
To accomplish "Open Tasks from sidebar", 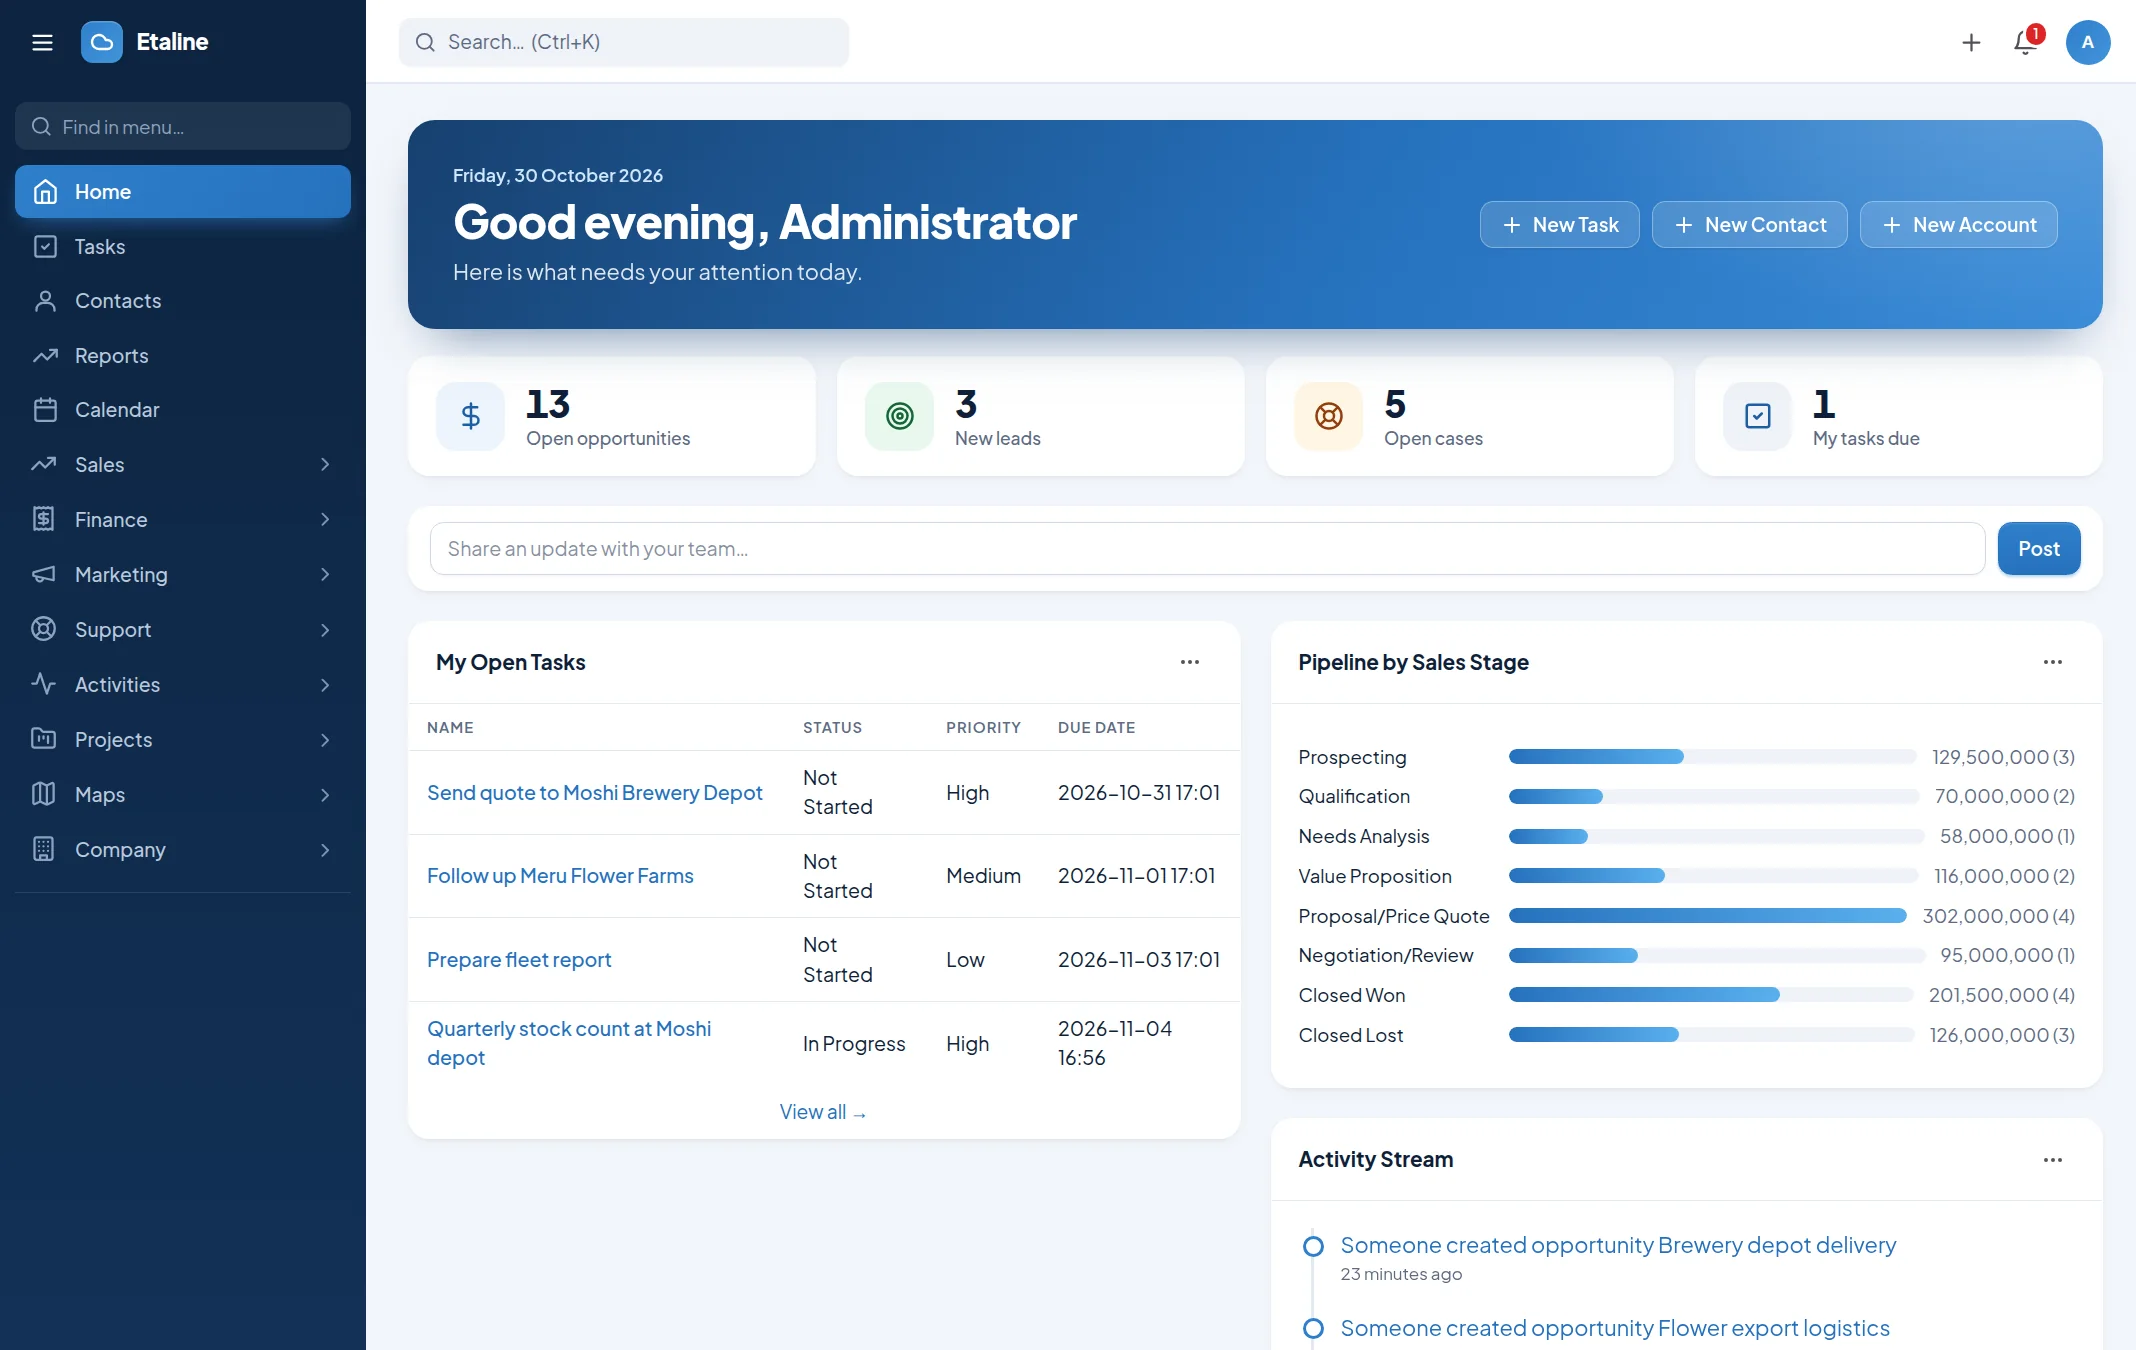I will pos(183,246).
